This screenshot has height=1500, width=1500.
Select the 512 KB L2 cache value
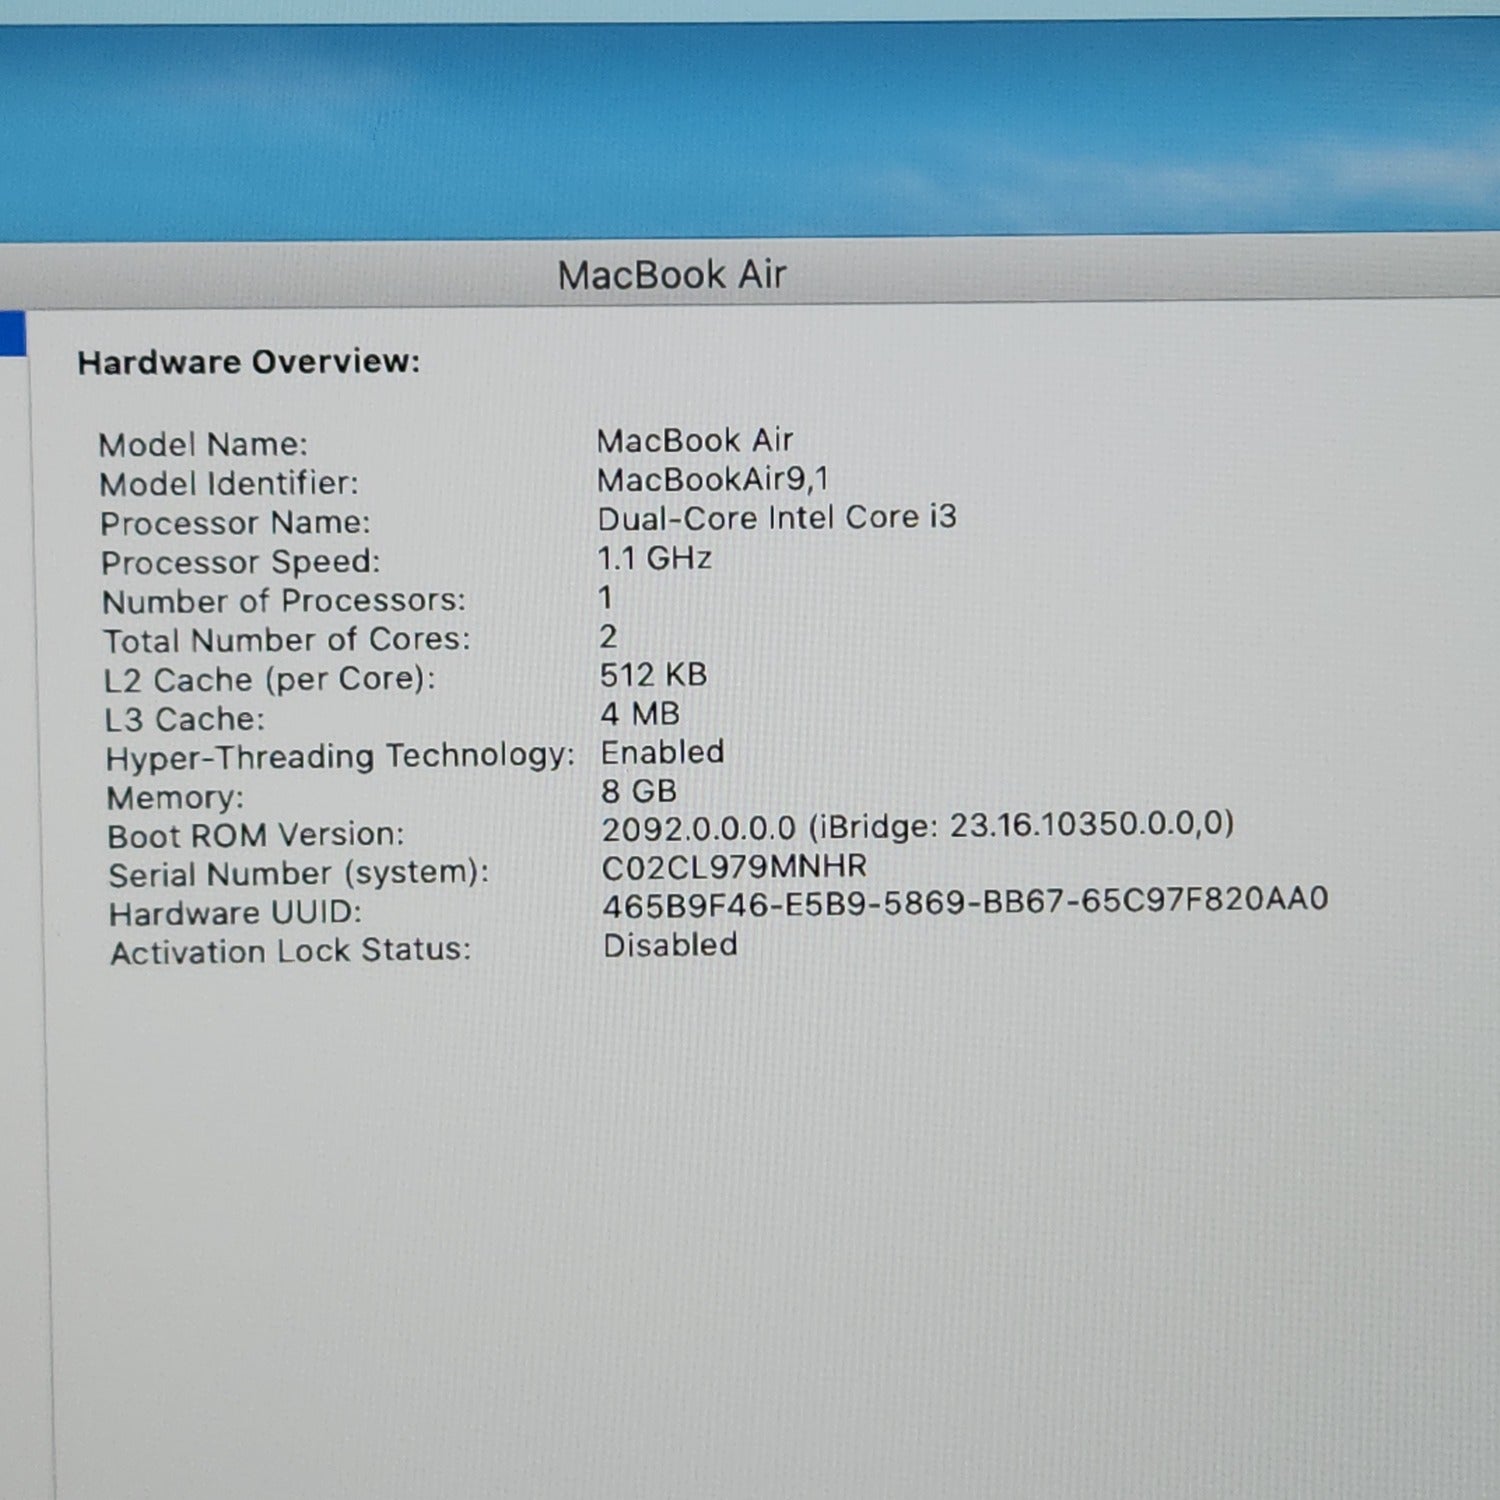pyautogui.click(x=653, y=675)
